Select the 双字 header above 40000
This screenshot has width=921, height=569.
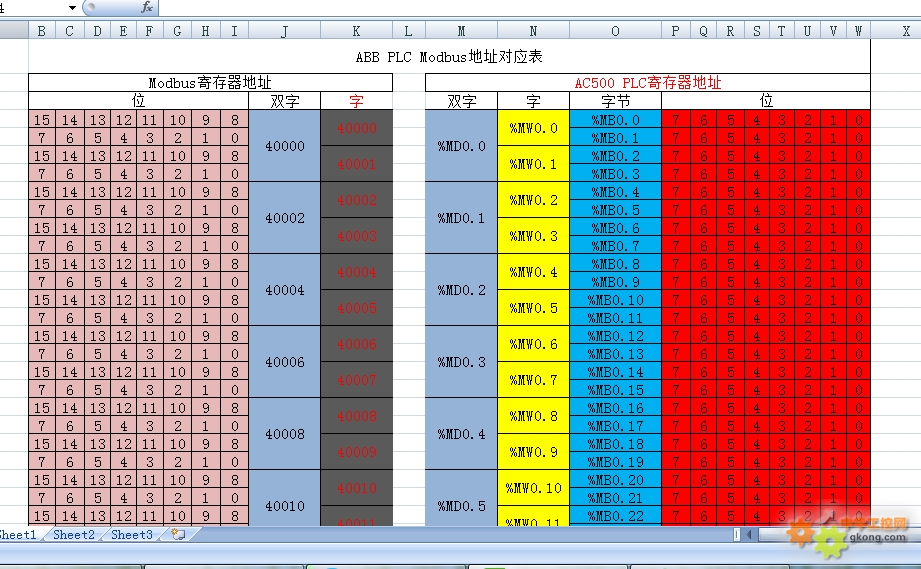(x=284, y=101)
